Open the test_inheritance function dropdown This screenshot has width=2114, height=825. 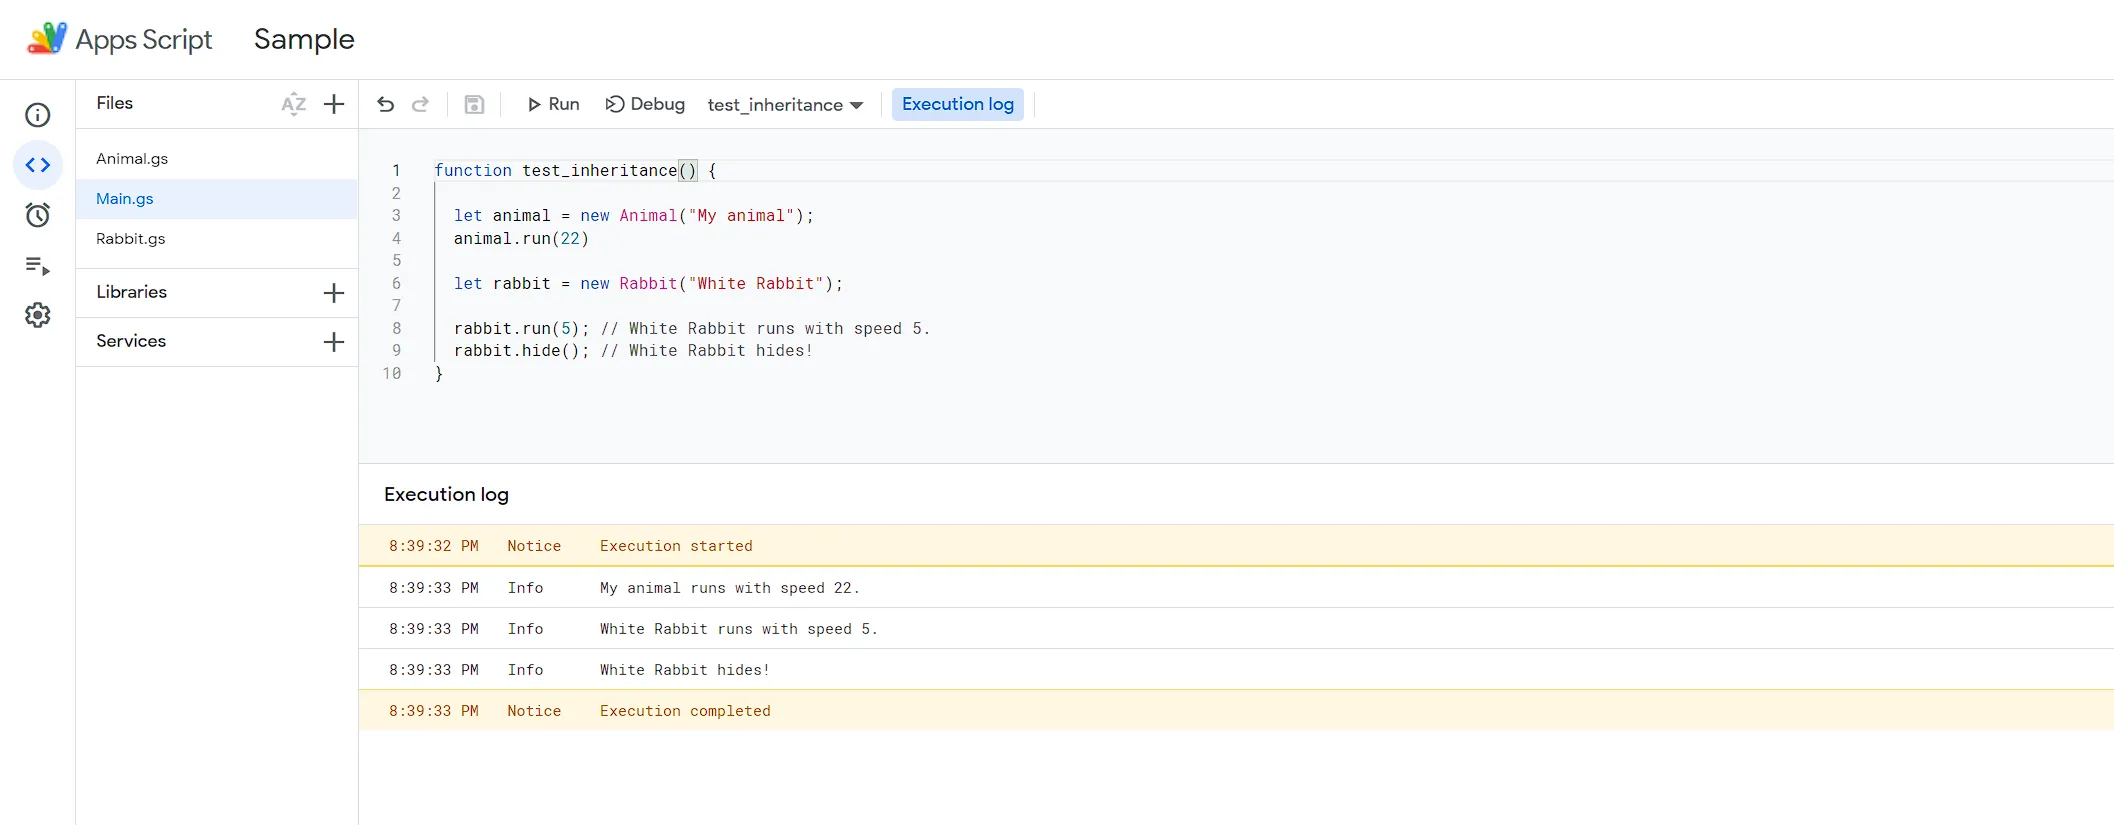(785, 105)
